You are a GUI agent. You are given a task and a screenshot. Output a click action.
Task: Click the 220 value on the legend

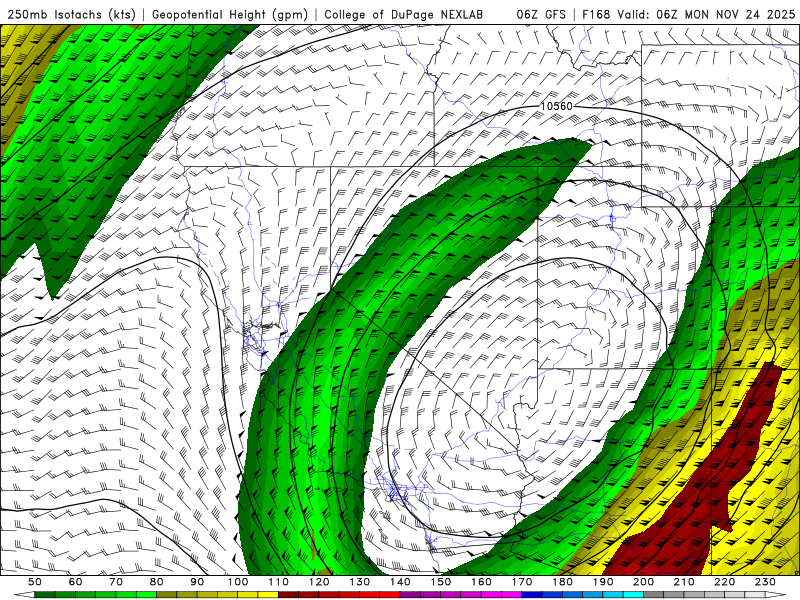coord(725,582)
